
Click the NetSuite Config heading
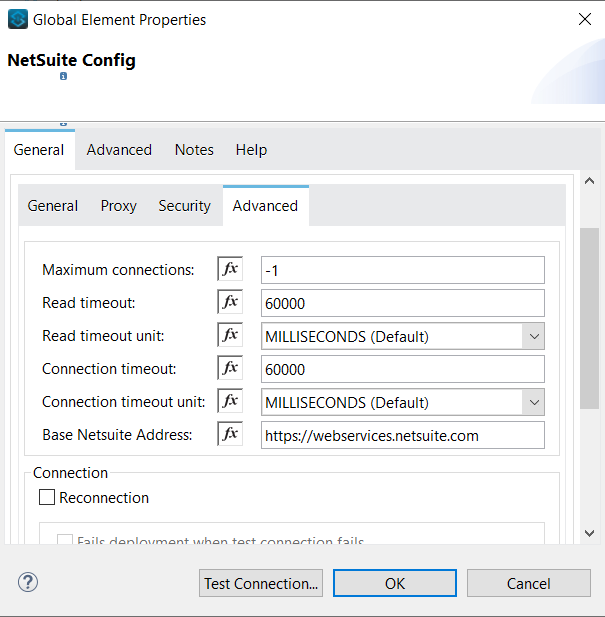pyautogui.click(x=72, y=60)
